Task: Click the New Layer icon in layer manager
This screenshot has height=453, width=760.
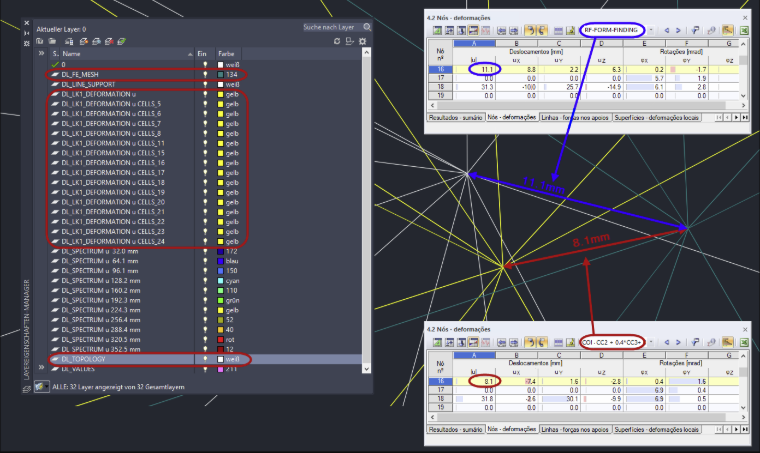Action: (83, 42)
